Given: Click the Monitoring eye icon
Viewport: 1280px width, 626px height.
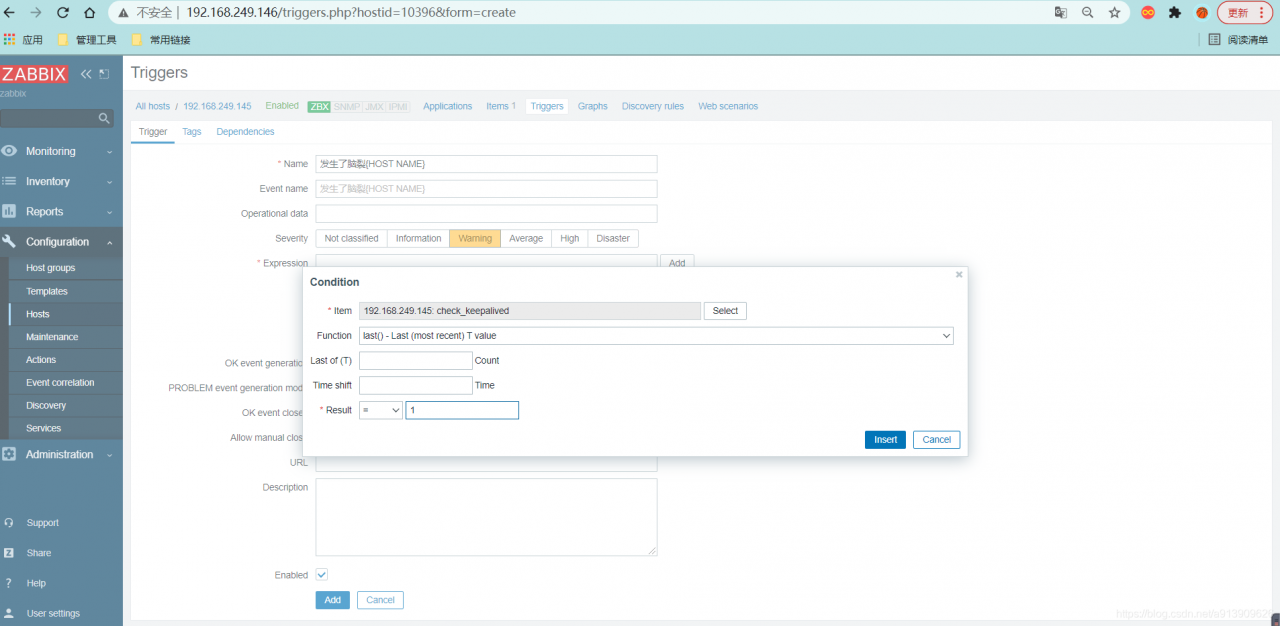Looking at the screenshot, I should pos(9,151).
